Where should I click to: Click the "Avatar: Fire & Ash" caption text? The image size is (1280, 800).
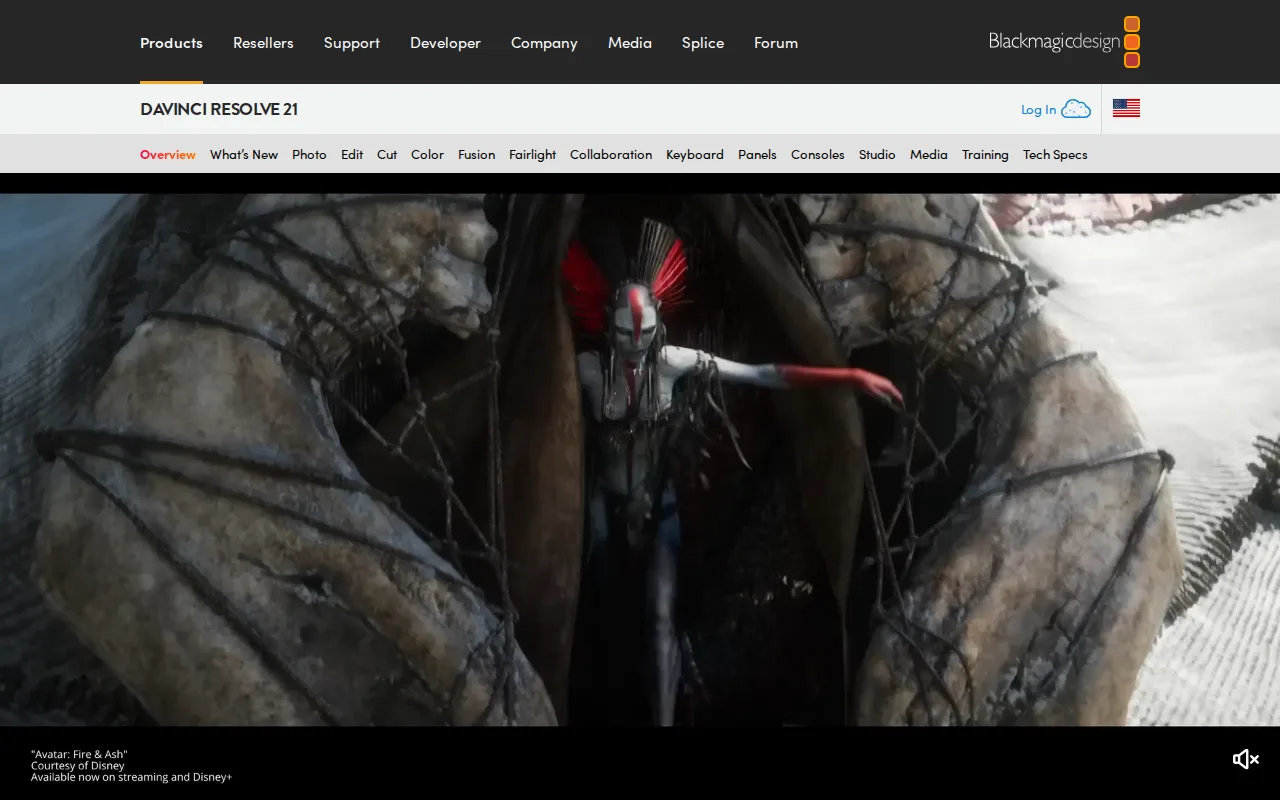tap(79, 754)
